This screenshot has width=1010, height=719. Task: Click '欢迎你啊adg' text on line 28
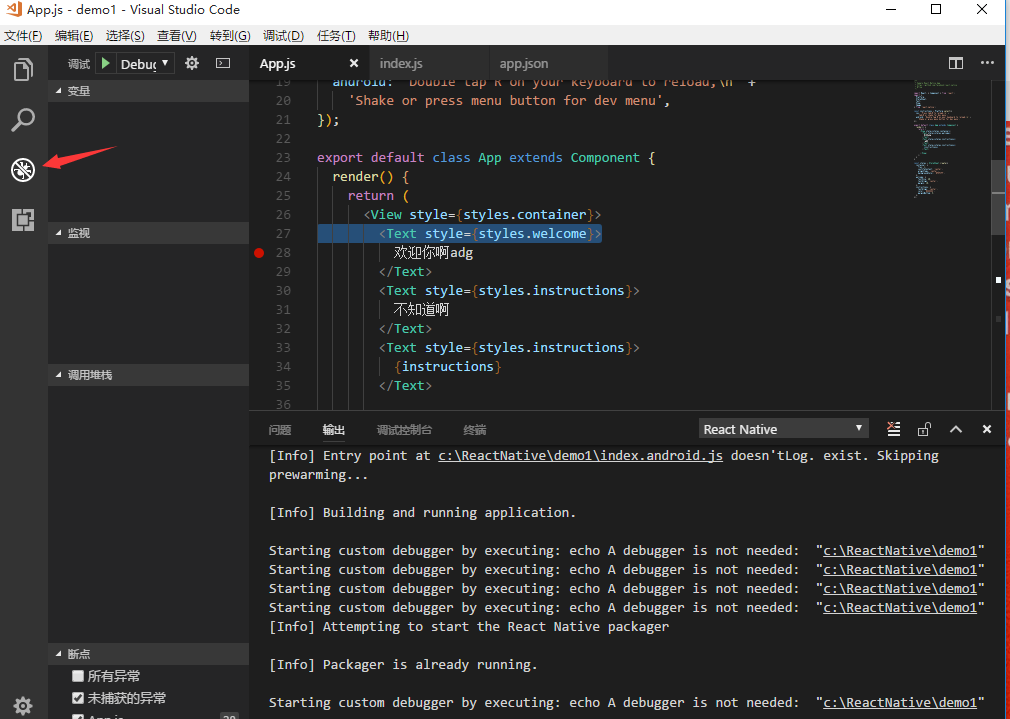434,253
